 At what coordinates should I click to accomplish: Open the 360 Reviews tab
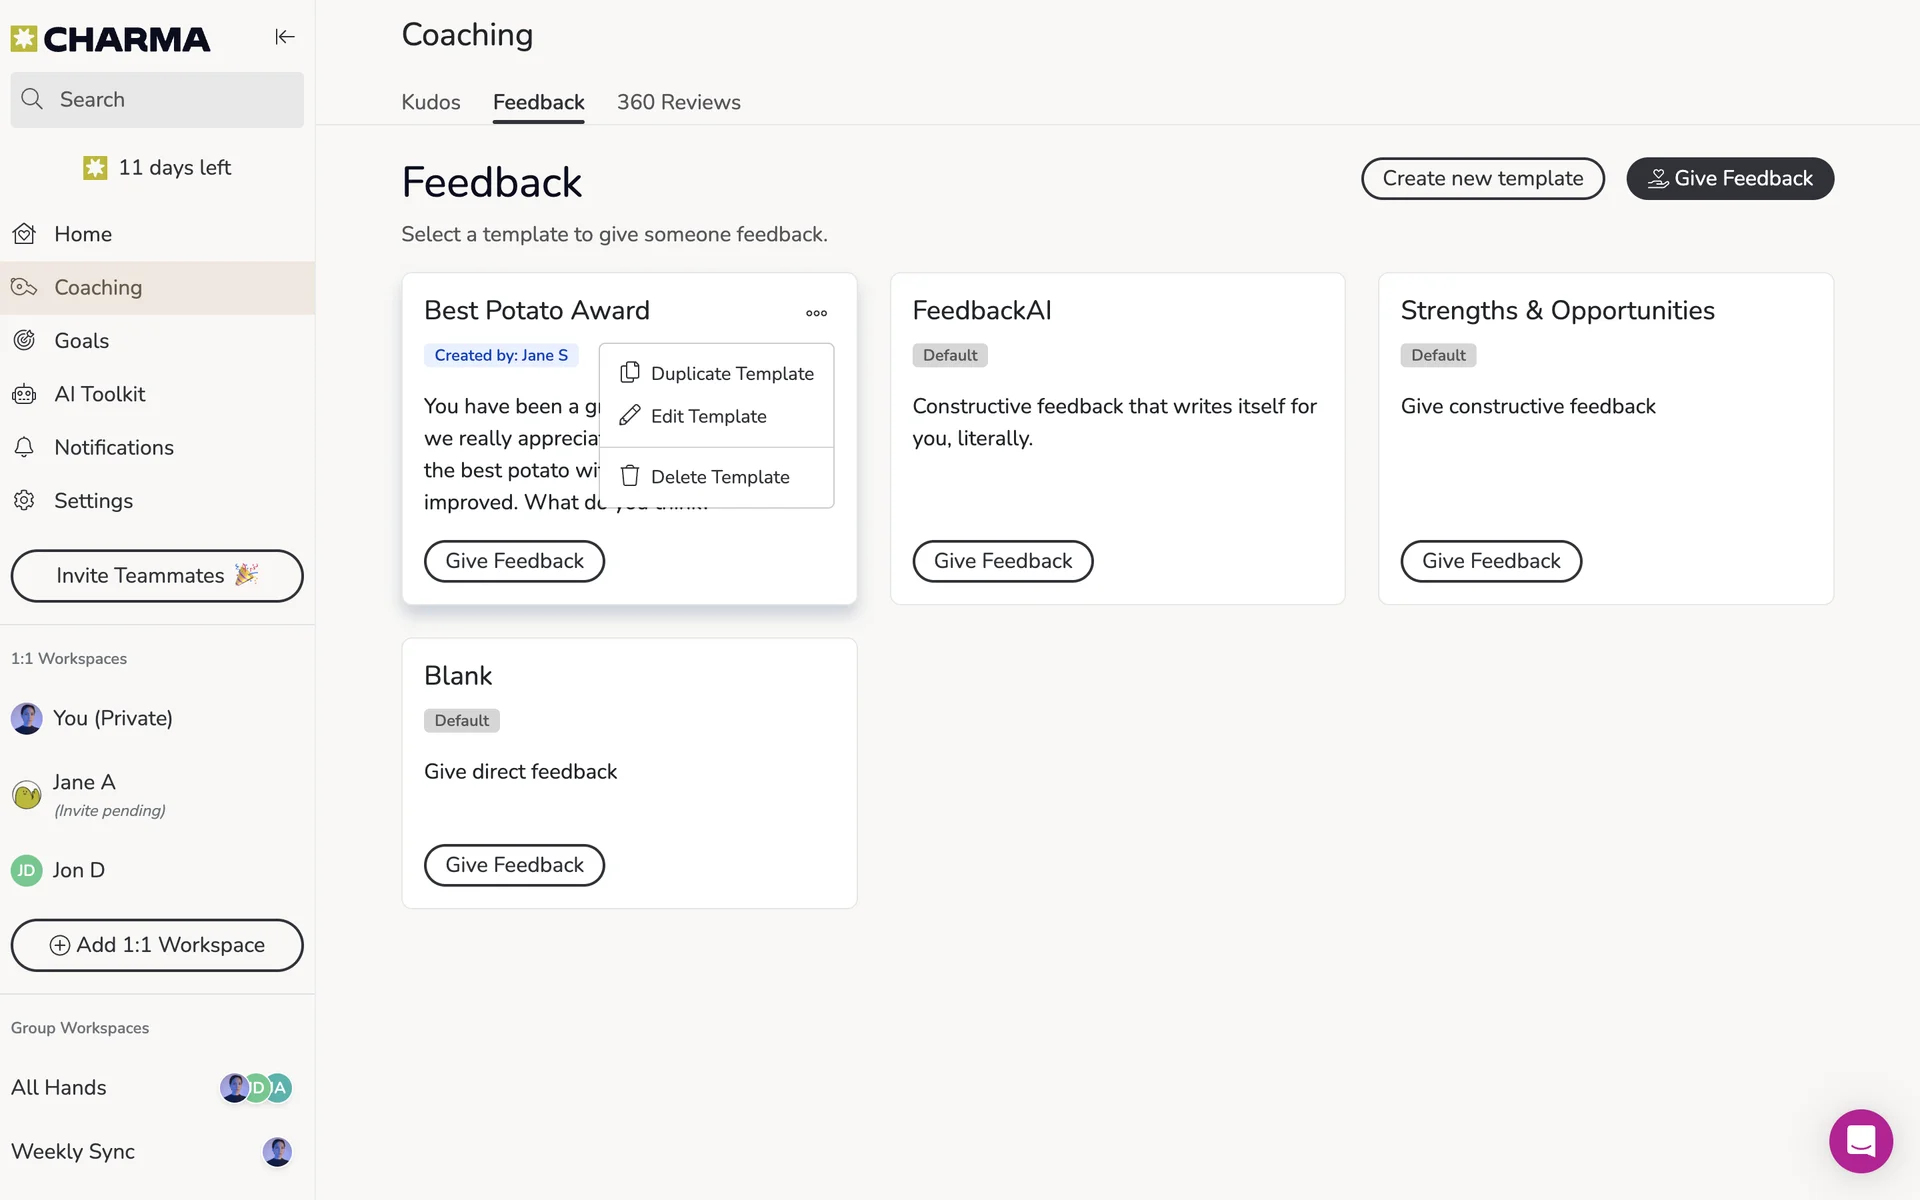point(678,102)
